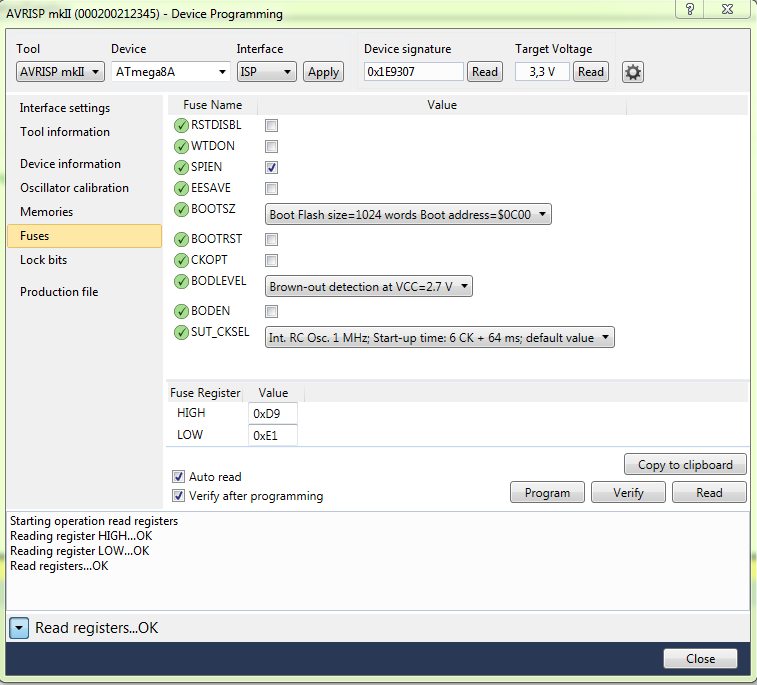Switch to the Memories page

click(x=46, y=212)
